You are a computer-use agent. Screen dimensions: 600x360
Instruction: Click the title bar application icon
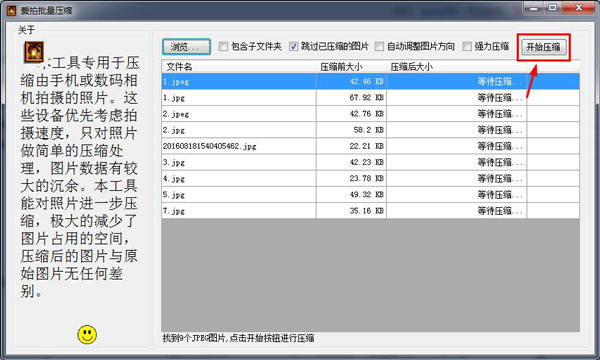[x=11, y=10]
